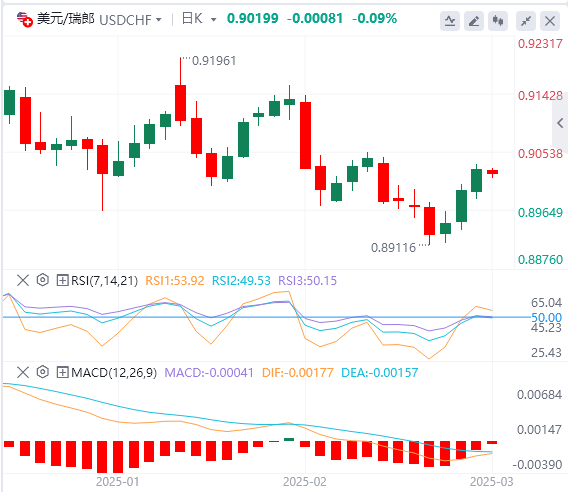Image resolution: width=568 pixels, height=492 pixels.
Task: Open MACD indicator settings gear
Action: [x=43, y=372]
